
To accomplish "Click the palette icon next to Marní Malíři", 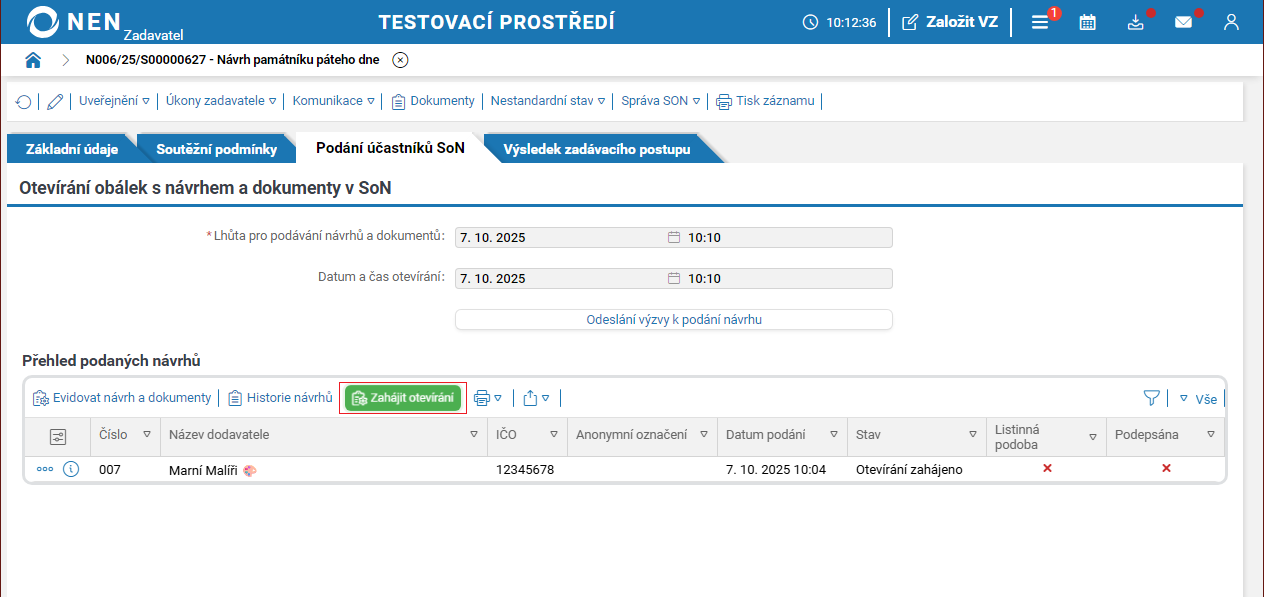I will pos(249,470).
